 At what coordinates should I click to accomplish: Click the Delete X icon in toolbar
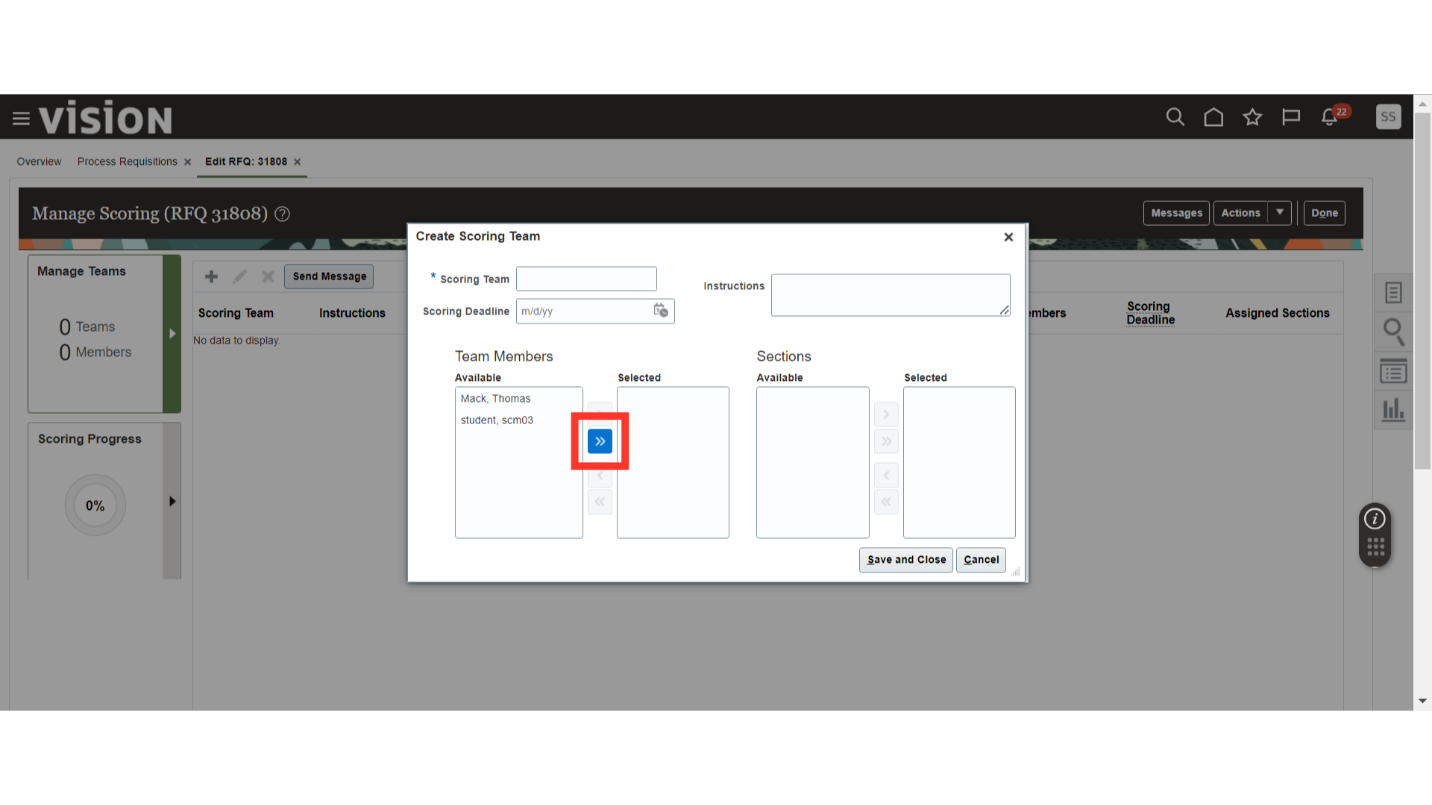(x=268, y=276)
